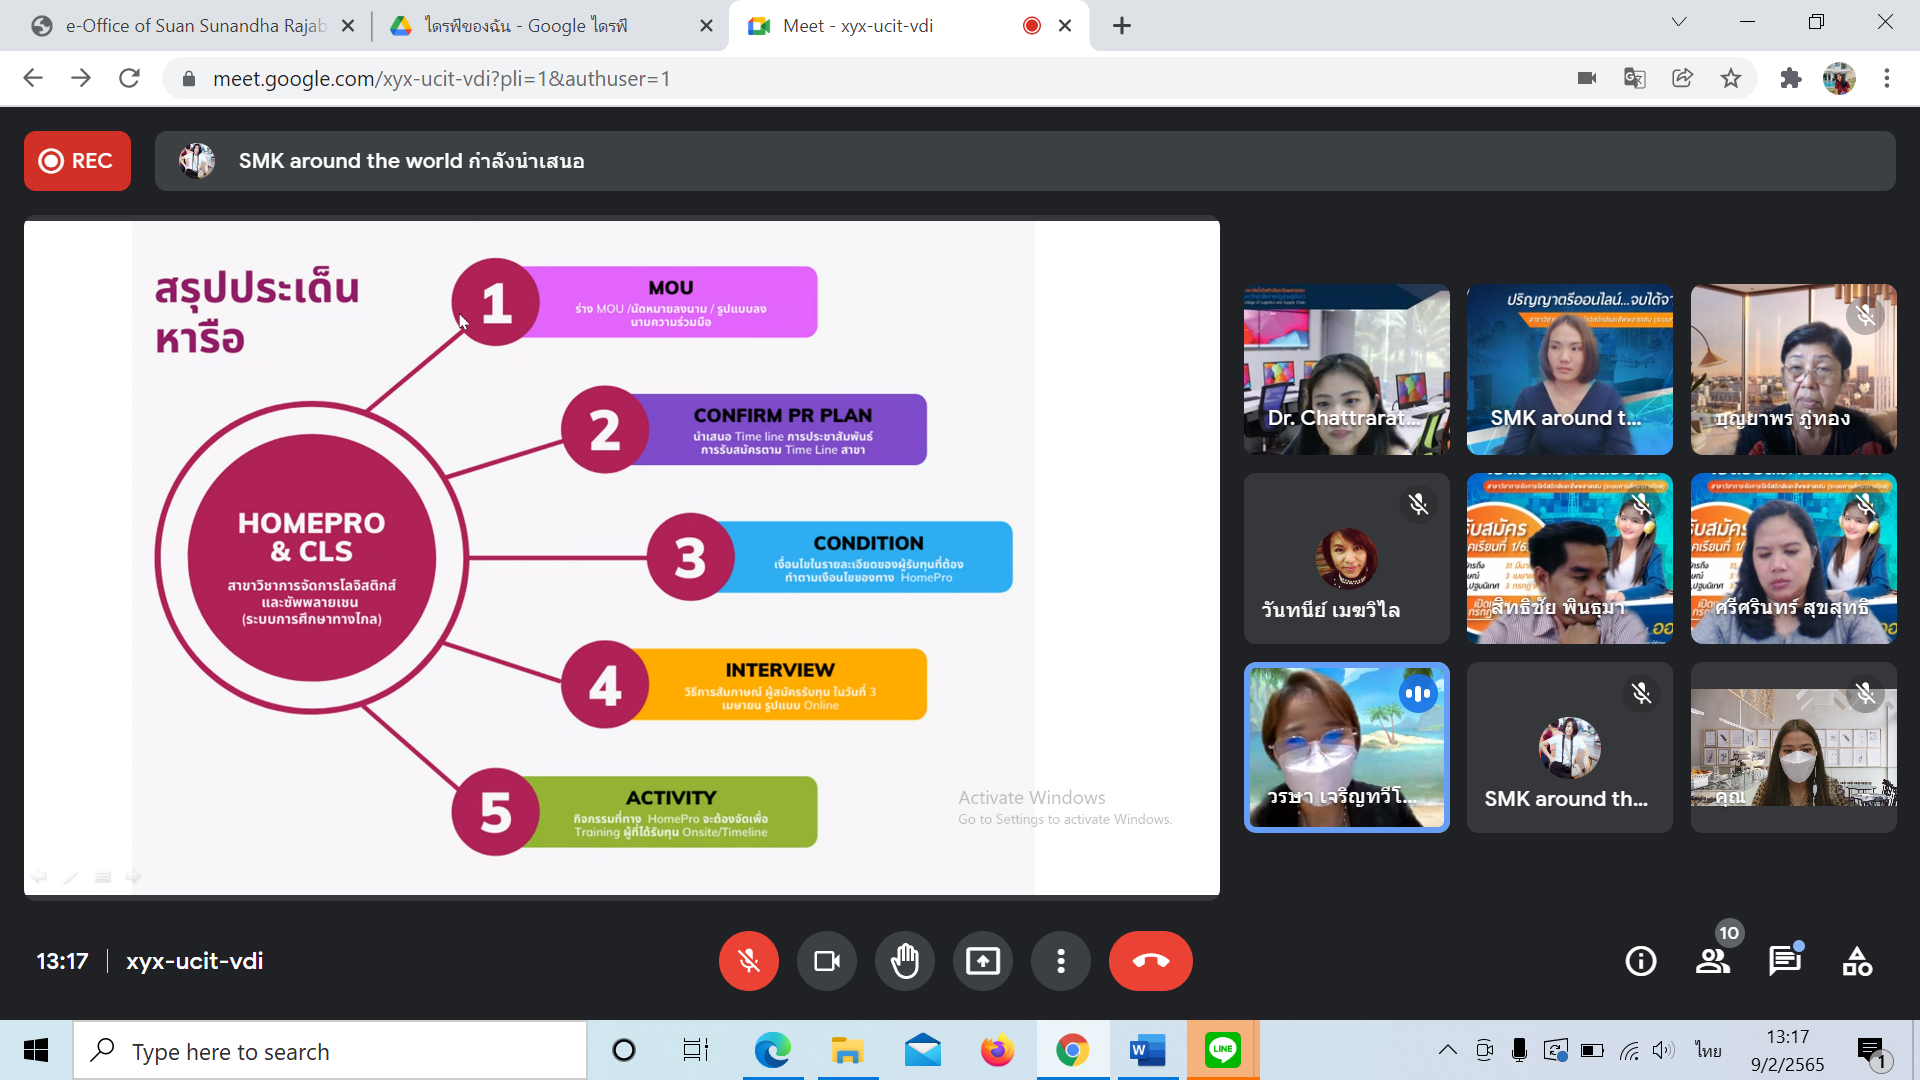Viewport: 1920px width, 1080px height.
Task: Open more options three-dot menu
Action: click(1060, 961)
